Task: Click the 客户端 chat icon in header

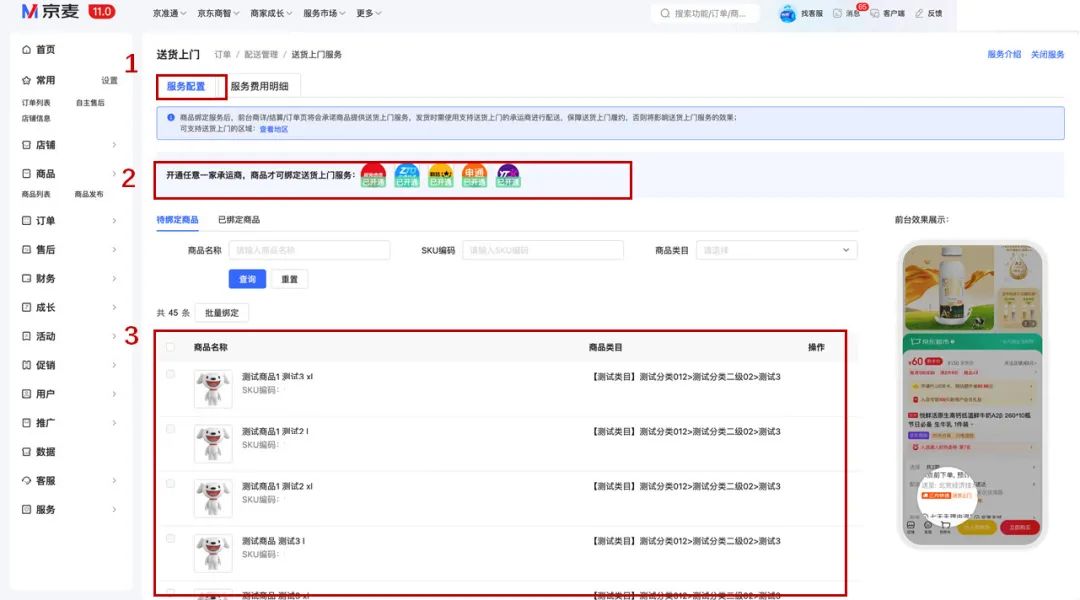Action: click(x=875, y=13)
